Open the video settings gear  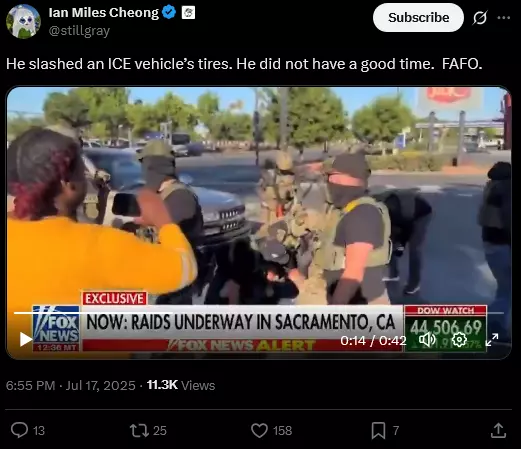(x=459, y=340)
